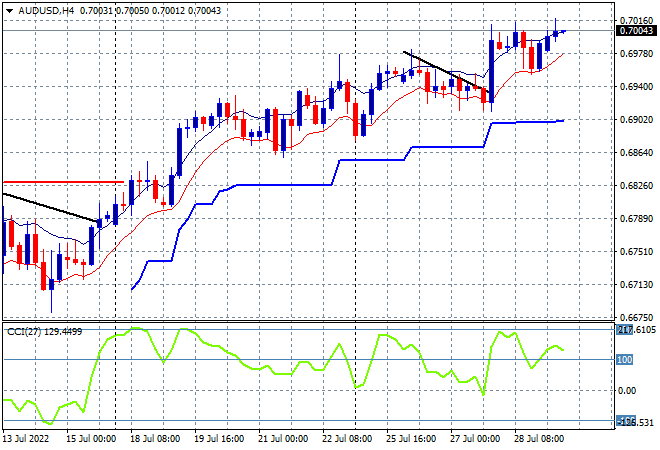Select price scale level 0.66750
This screenshot has height=450, width=660.
pyautogui.click(x=636, y=317)
